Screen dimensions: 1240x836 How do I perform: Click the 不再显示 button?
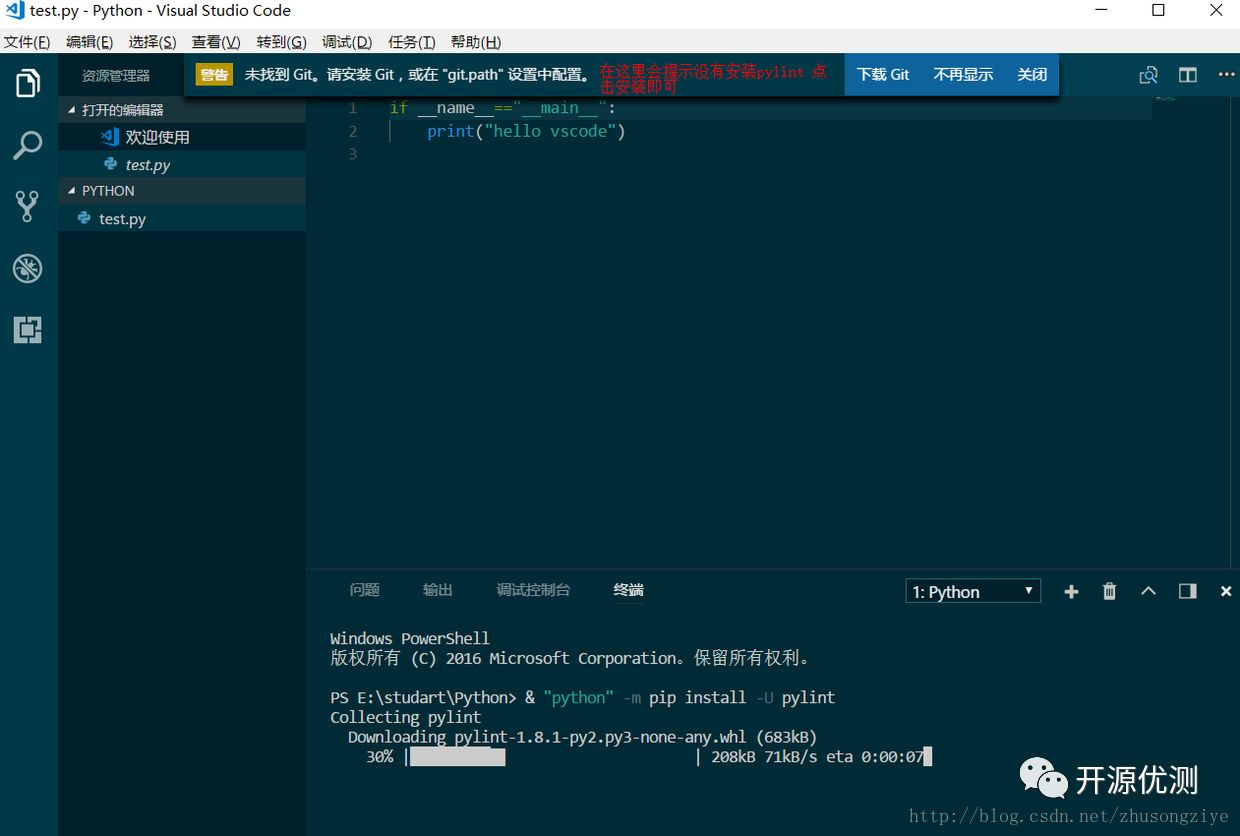click(x=963, y=75)
